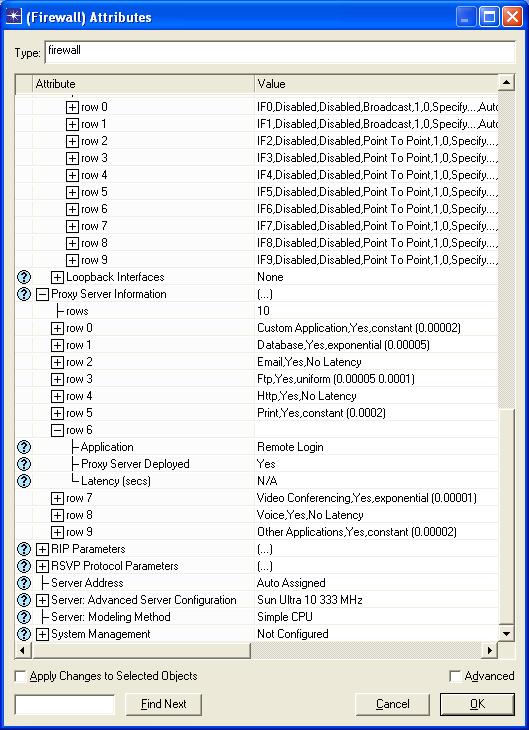Select the N/A latency value
Viewport: 529px width, 730px height.
point(376,481)
